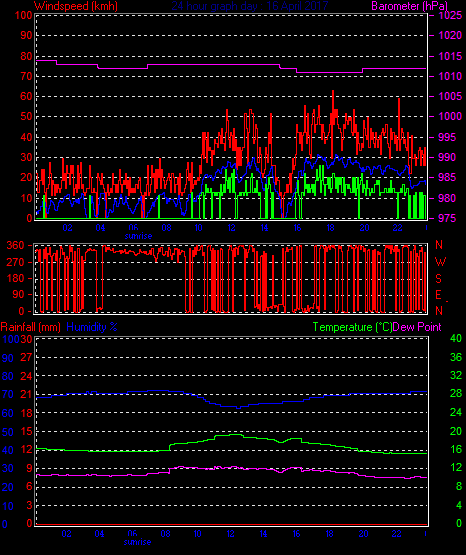
Task: Click the 02 hour tick on bottom graph
Action: [x=67, y=533]
